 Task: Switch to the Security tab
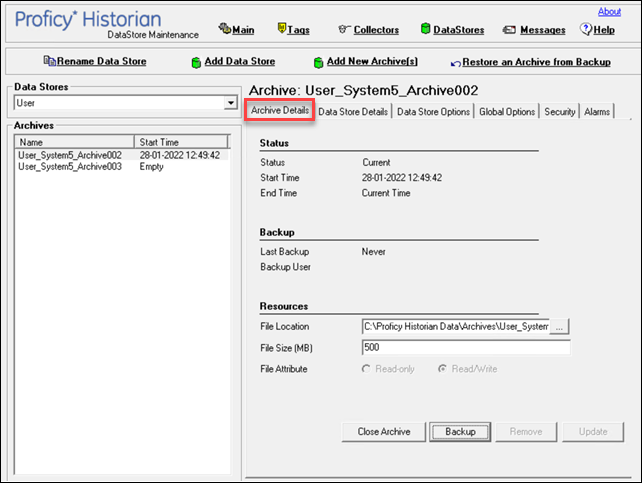click(560, 112)
